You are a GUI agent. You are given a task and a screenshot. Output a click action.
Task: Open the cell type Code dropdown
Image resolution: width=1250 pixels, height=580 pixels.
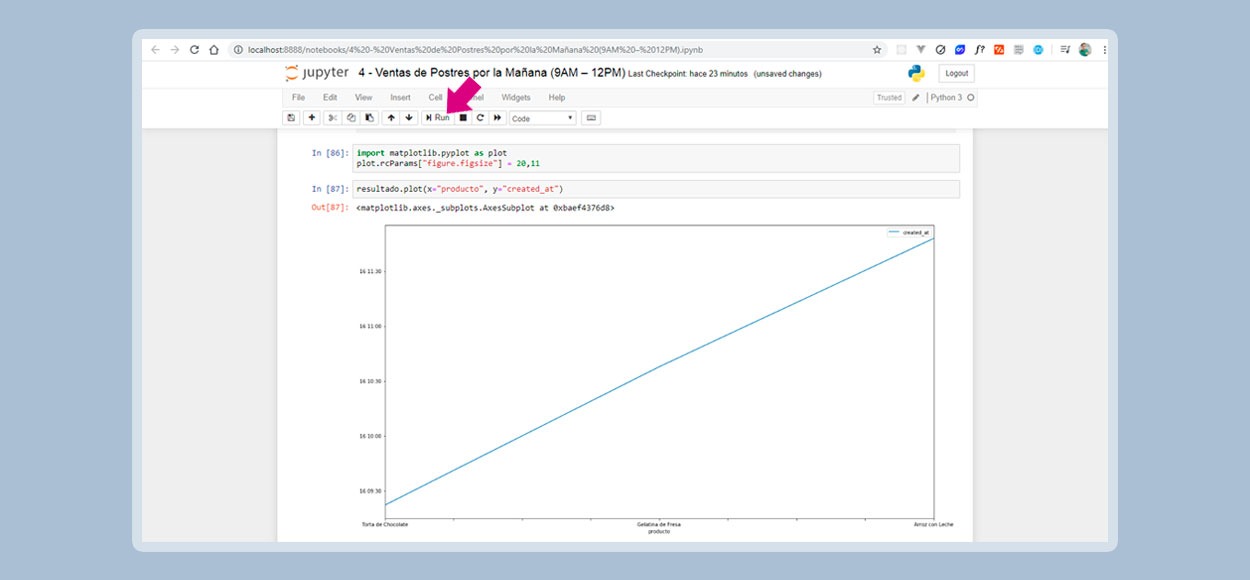[543, 118]
